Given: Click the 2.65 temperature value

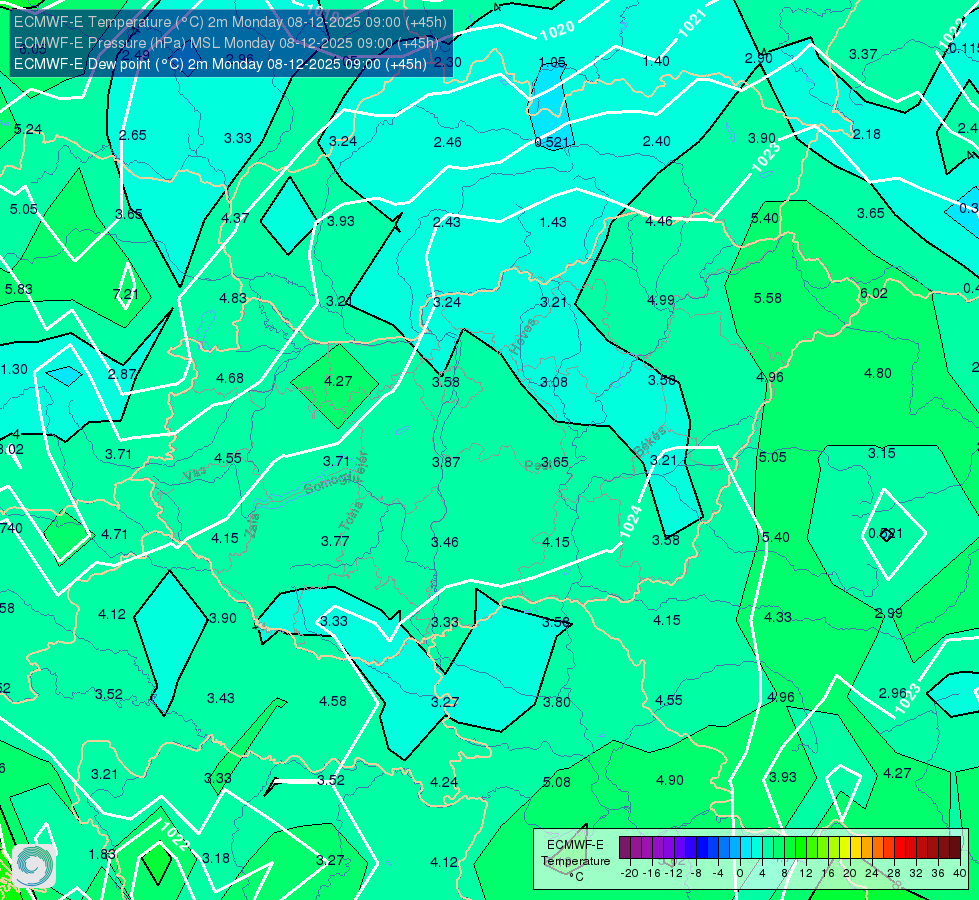Looking at the screenshot, I should (132, 136).
